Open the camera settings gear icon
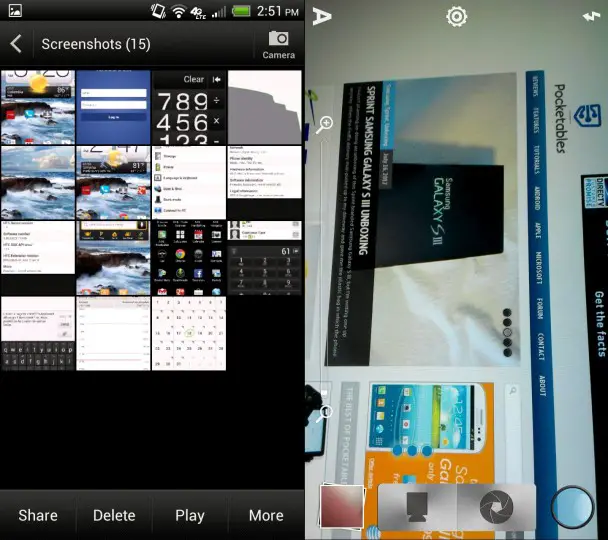Image resolution: width=608 pixels, height=540 pixels. (456, 17)
